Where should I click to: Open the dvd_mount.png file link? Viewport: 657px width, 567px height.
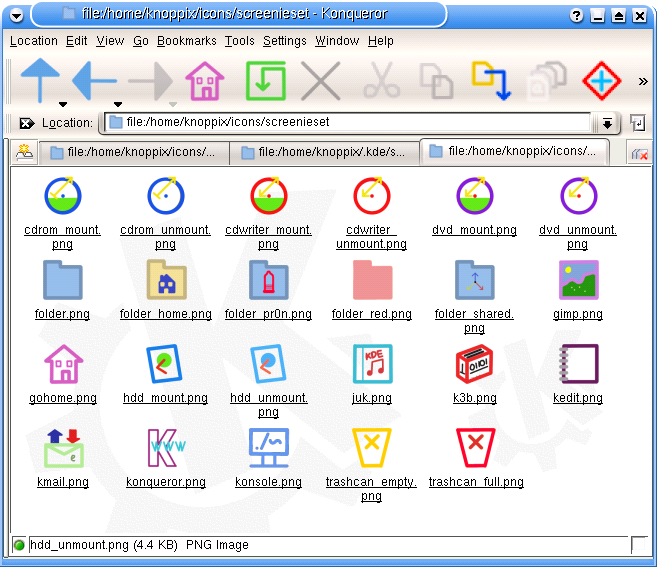pos(474,230)
